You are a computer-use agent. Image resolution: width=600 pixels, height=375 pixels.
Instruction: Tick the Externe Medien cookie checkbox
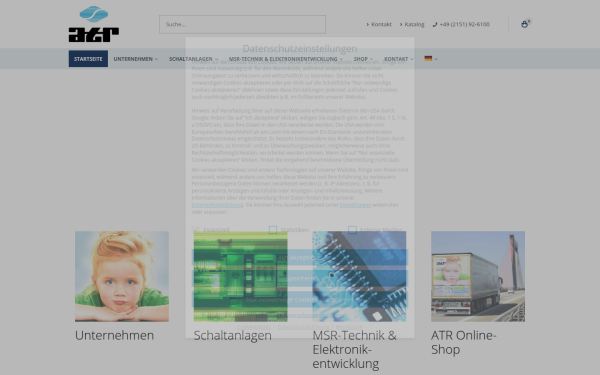tap(352, 230)
